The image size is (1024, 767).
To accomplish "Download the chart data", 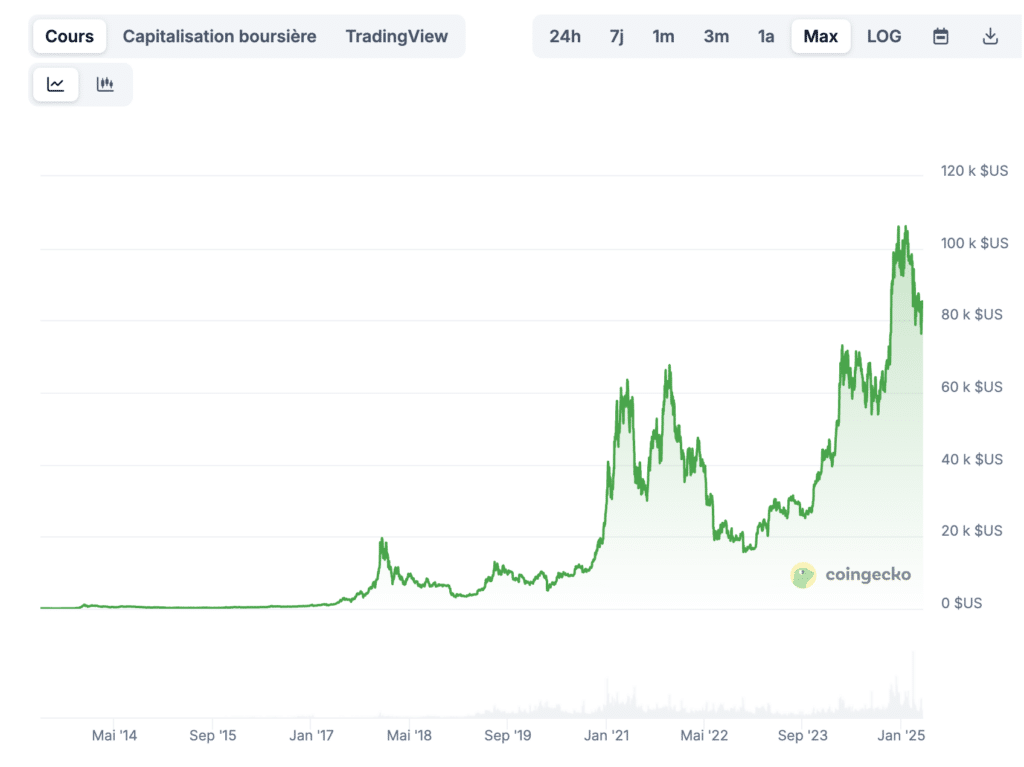I will click(990, 37).
